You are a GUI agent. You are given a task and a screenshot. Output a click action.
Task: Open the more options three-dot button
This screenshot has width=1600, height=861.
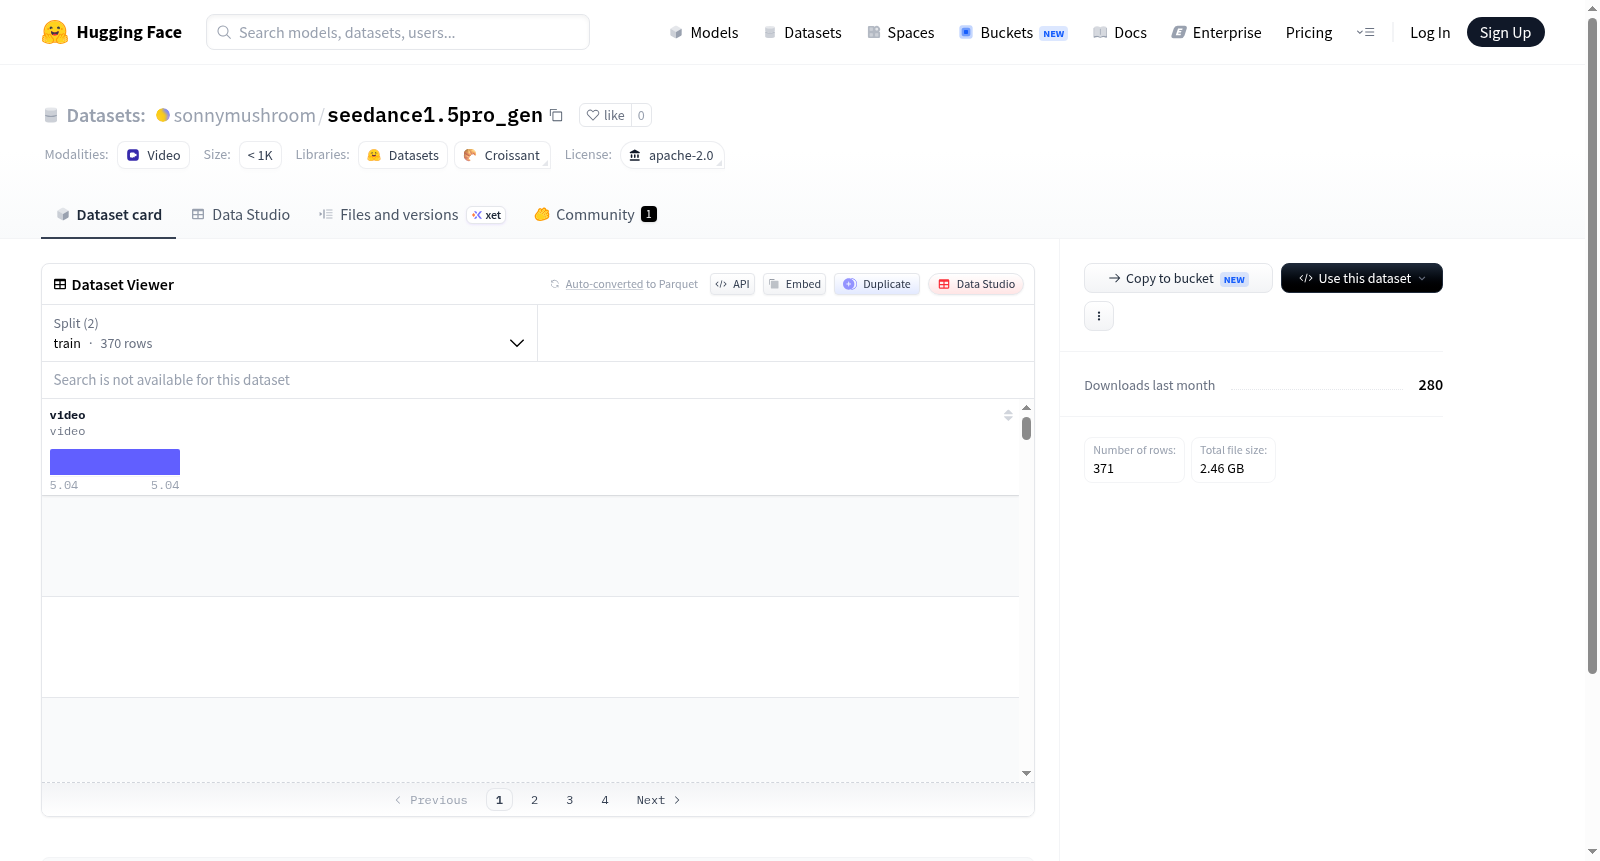pos(1099,316)
